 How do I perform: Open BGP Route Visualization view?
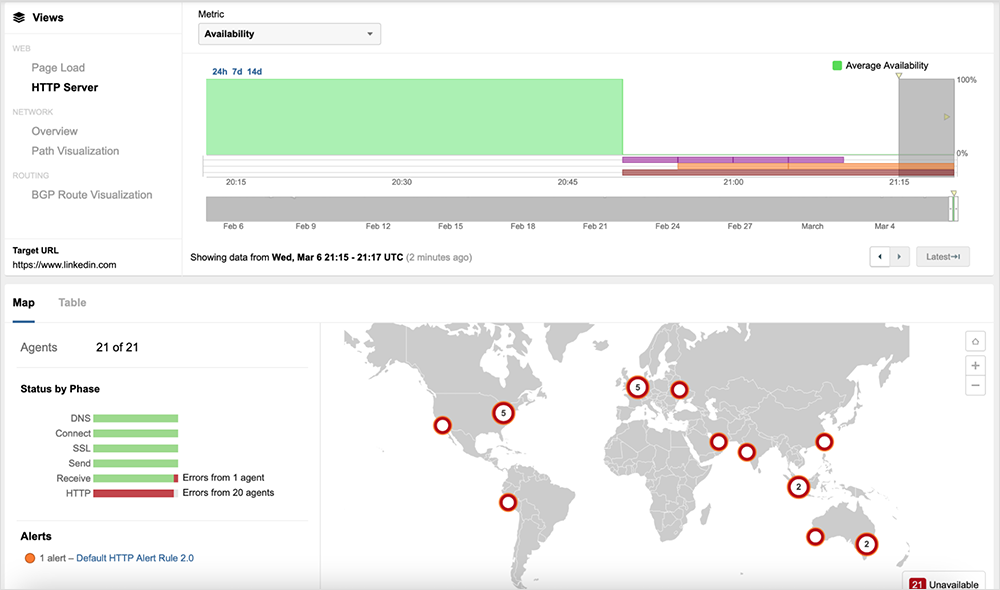point(92,195)
